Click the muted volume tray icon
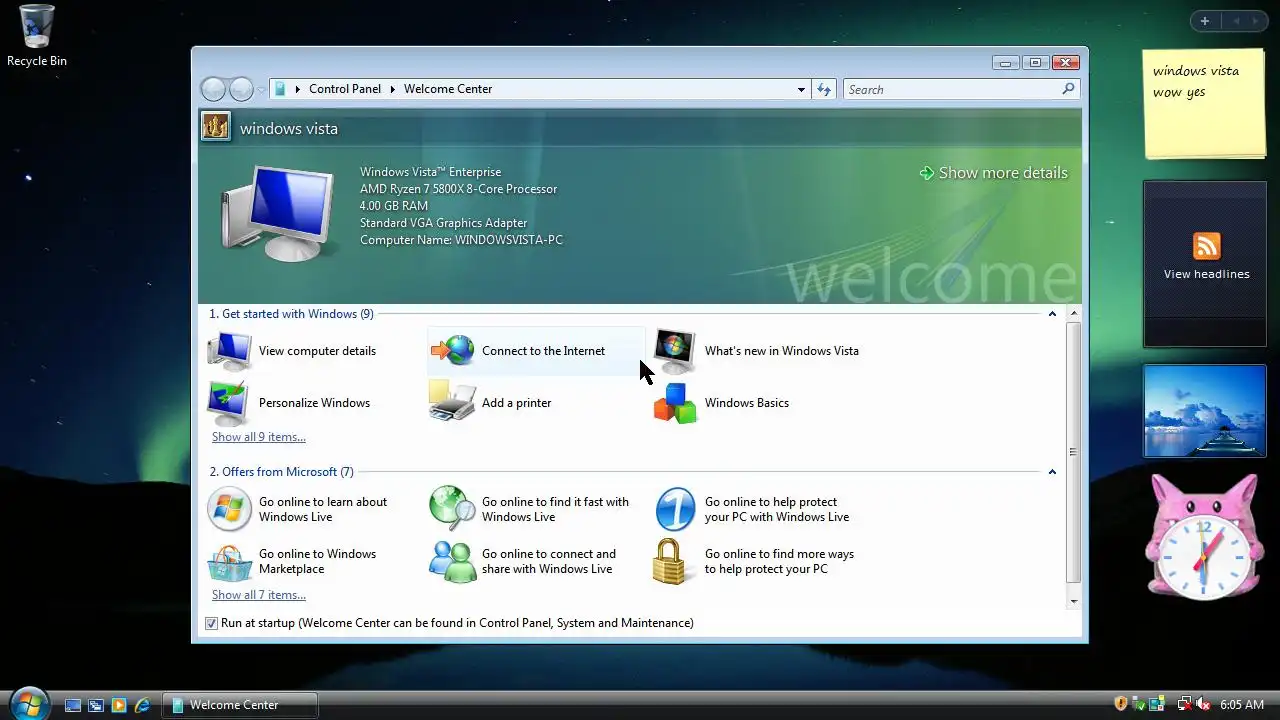Screen dimensions: 1280x720 pos(1203,704)
